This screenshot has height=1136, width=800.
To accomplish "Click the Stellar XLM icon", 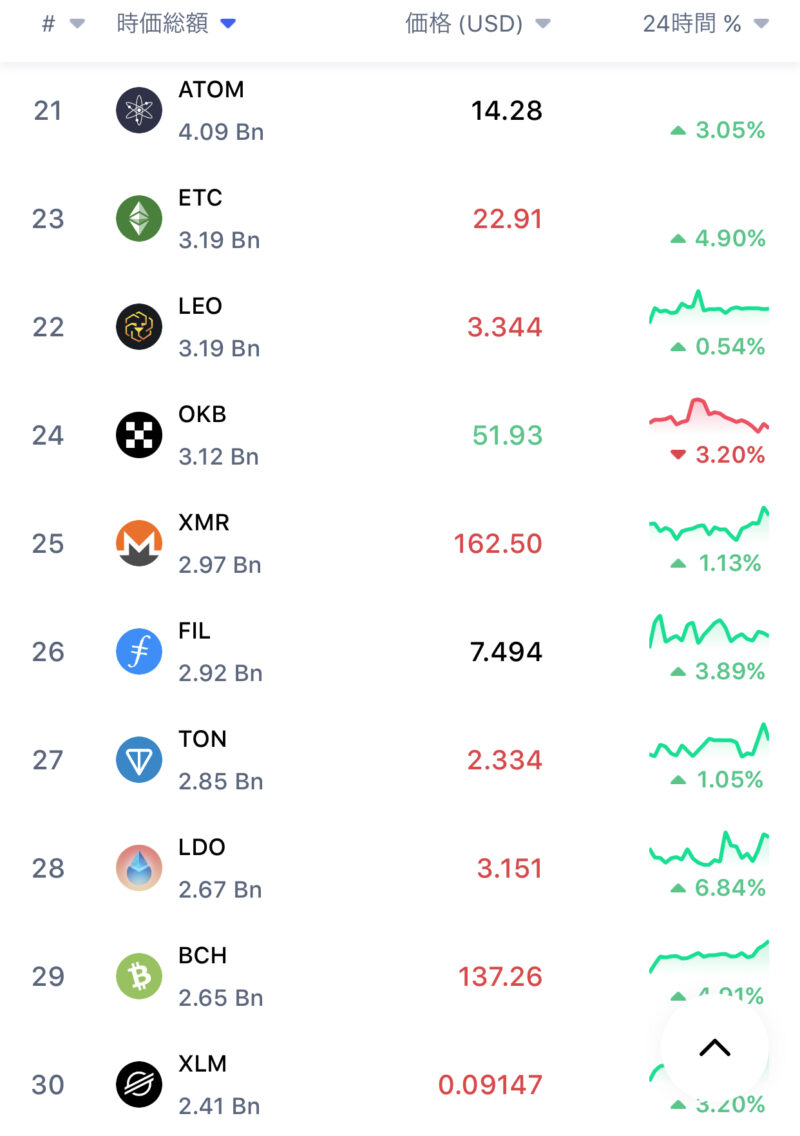I will tap(139, 1084).
